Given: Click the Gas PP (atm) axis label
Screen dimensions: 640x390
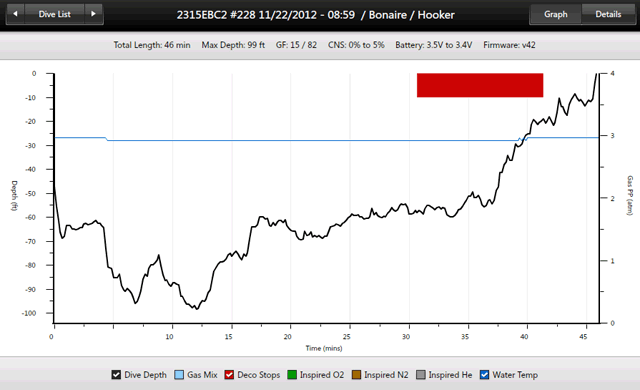Looking at the screenshot, I should (630, 195).
